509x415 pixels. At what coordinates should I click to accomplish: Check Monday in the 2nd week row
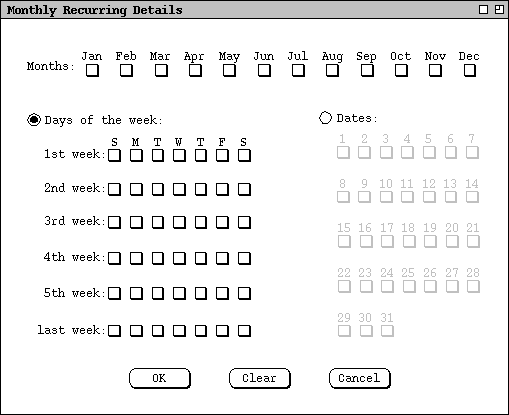pyautogui.click(x=136, y=189)
